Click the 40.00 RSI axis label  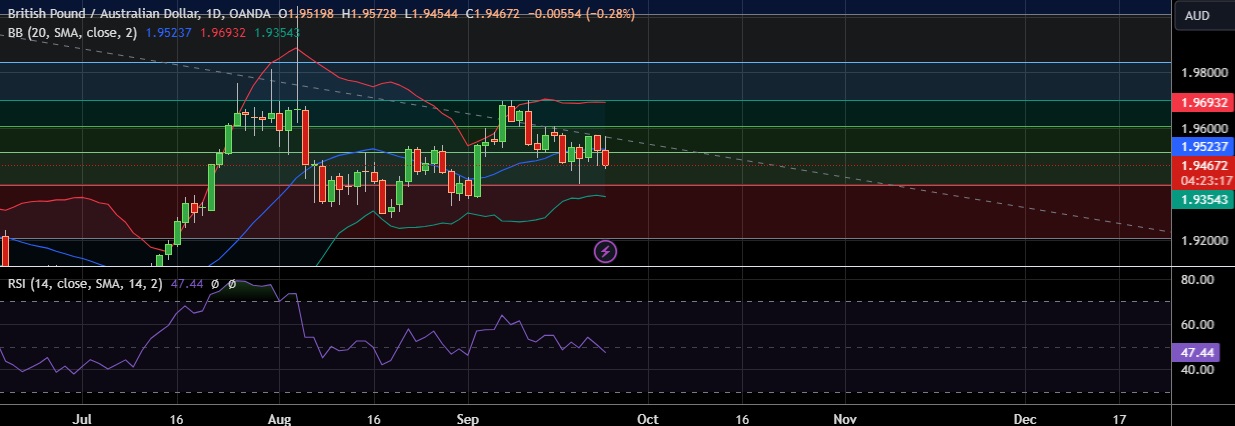coord(1197,369)
